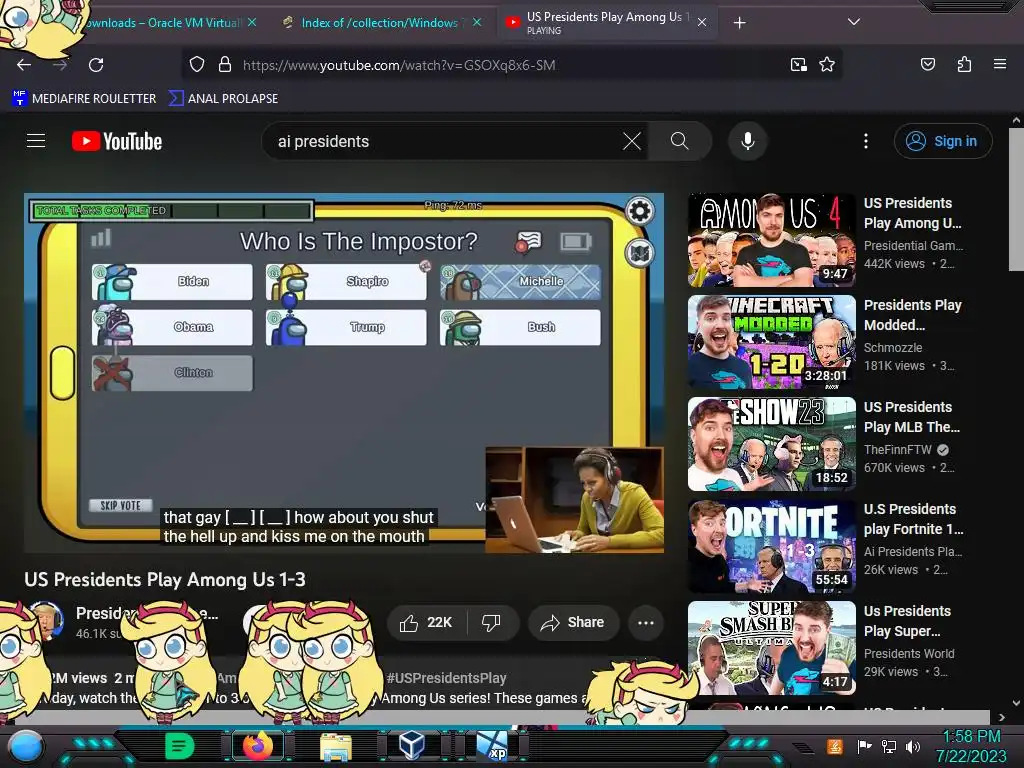Dislike the video
1024x768 pixels.
tap(492, 622)
